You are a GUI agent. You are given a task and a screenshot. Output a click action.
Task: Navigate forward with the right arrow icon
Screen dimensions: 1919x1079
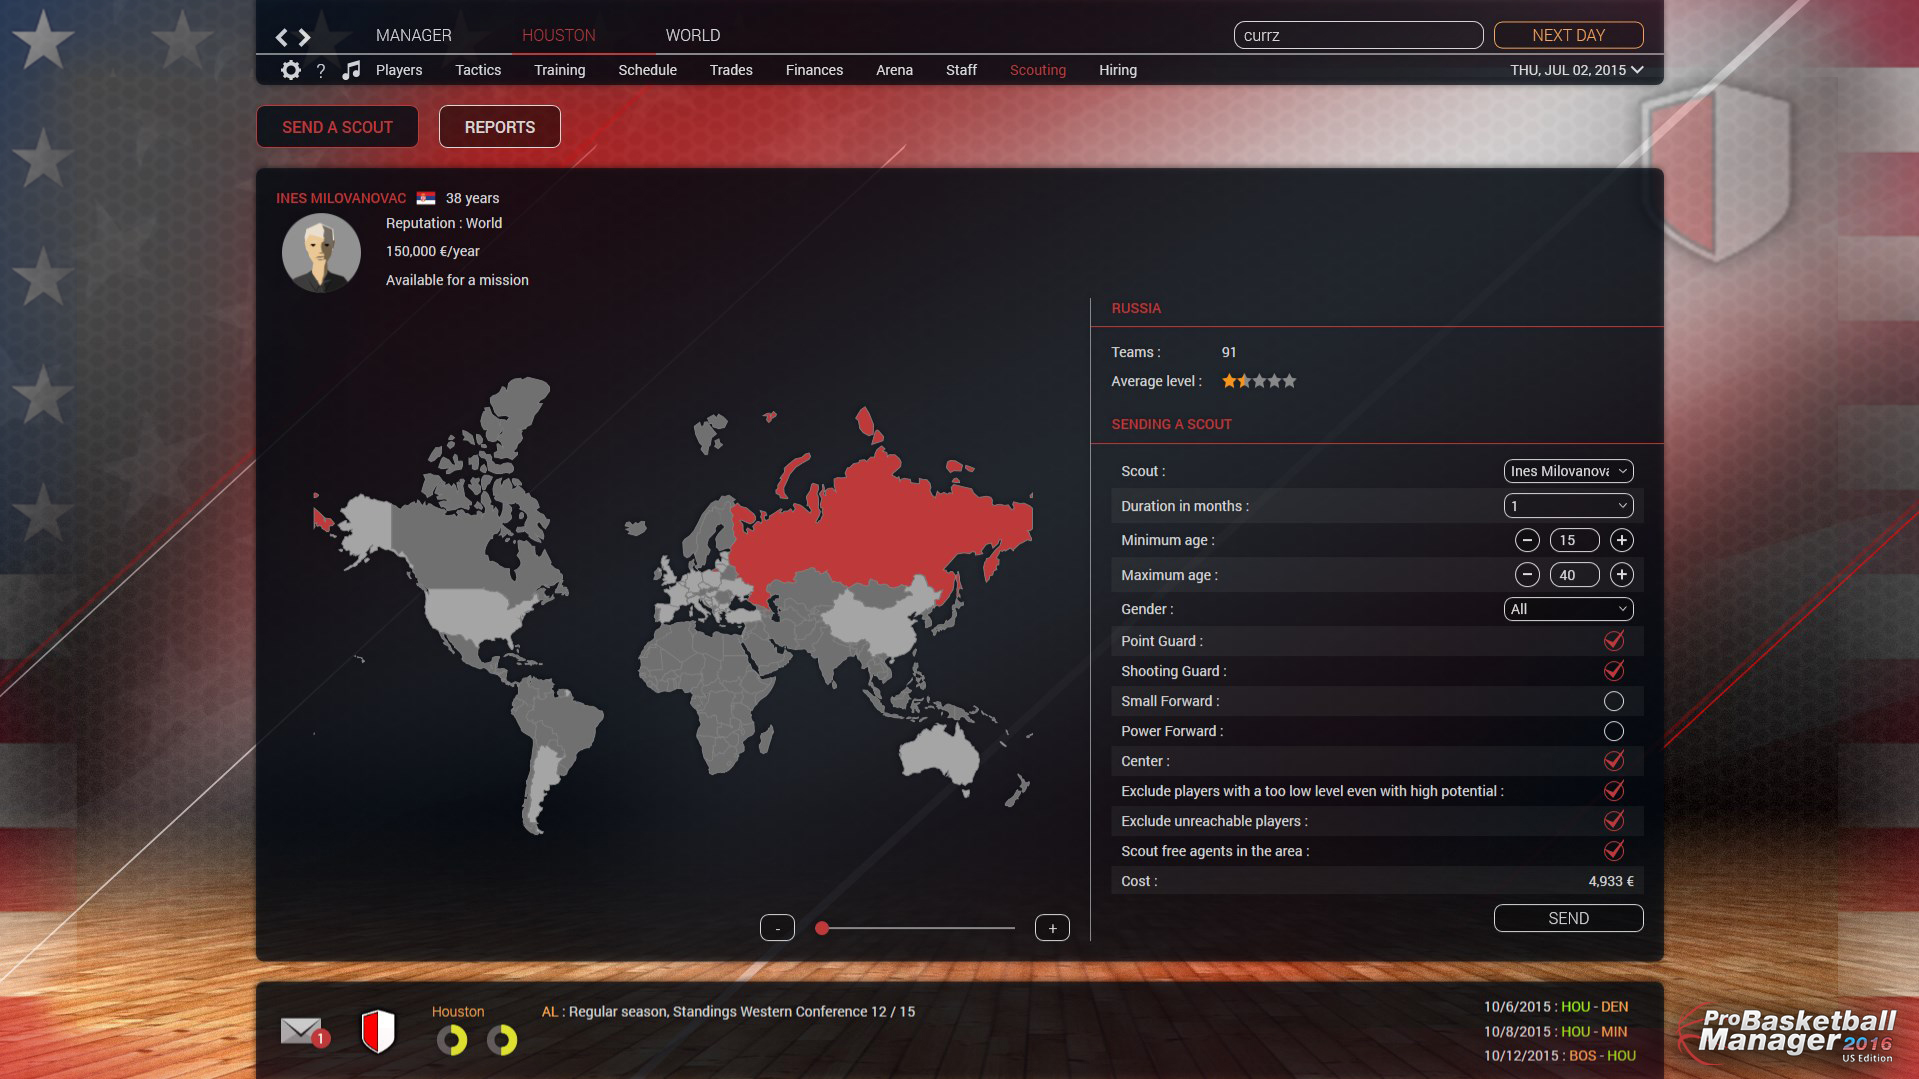click(303, 36)
